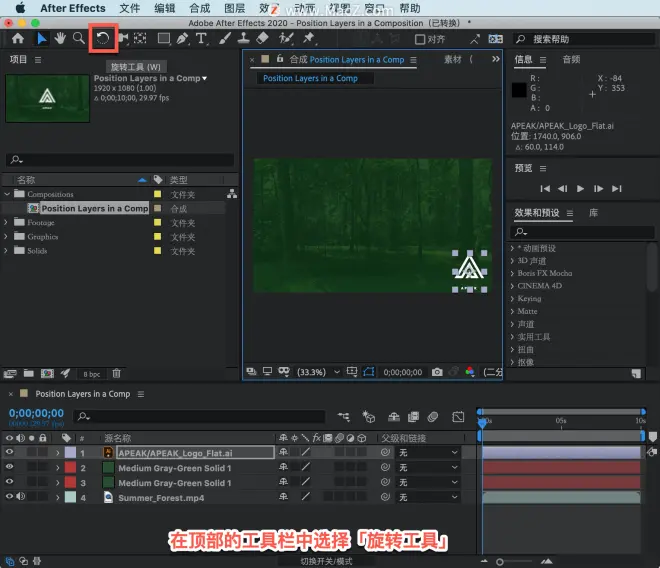Screen dimensions: 660x568
Task: Open magnification ratio dropdown 33.3%
Action: [x=318, y=372]
